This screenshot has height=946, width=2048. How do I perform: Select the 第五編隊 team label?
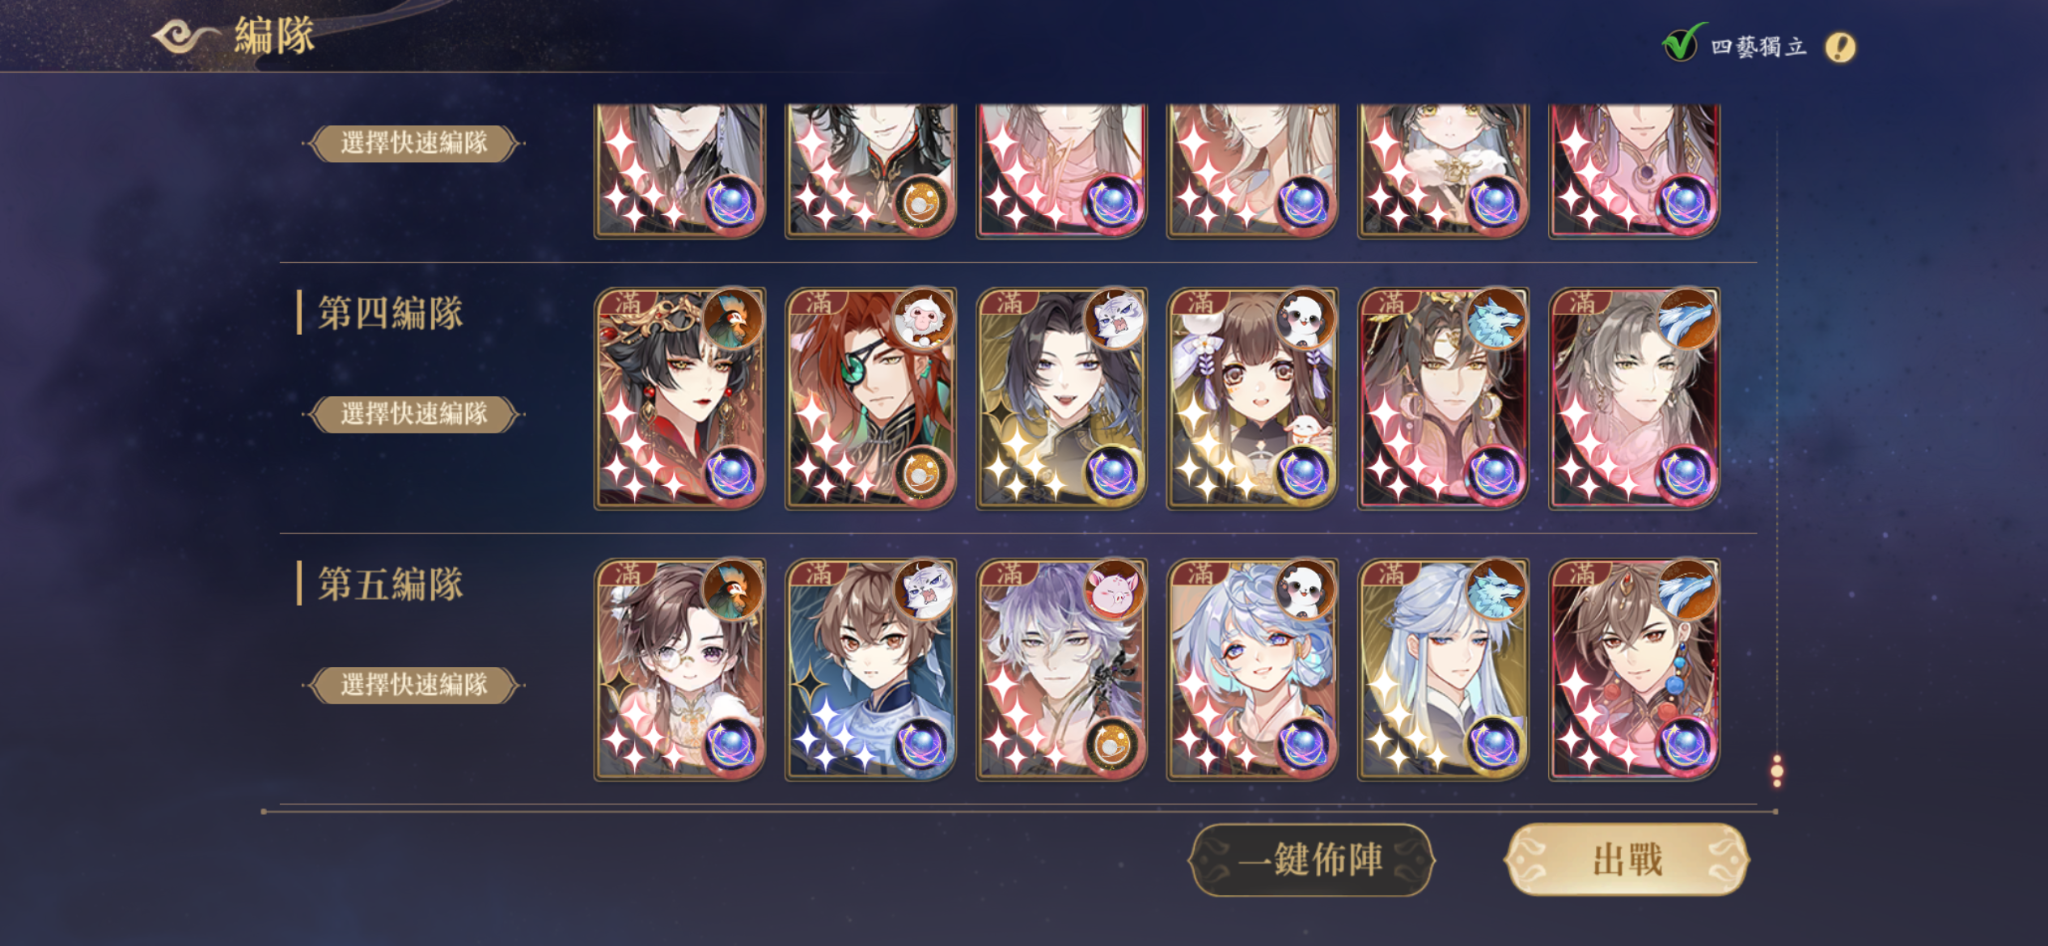390,584
